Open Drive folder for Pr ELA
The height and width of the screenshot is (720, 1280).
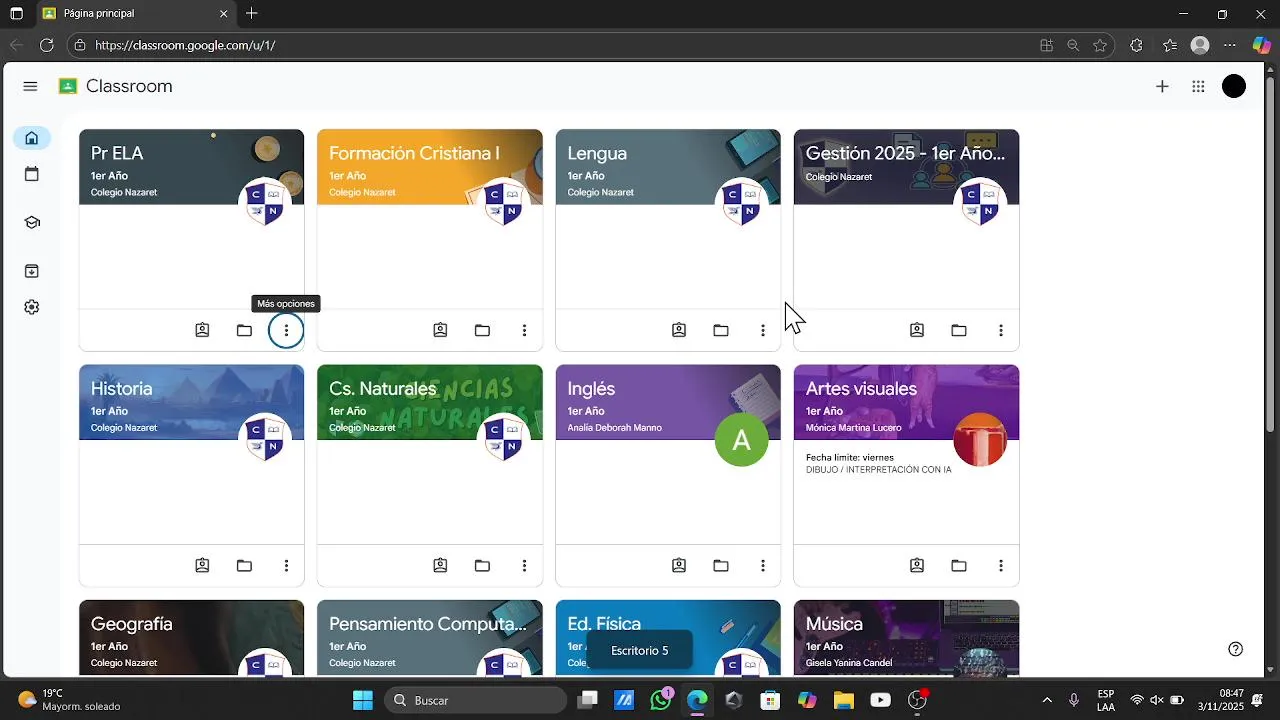point(244,330)
